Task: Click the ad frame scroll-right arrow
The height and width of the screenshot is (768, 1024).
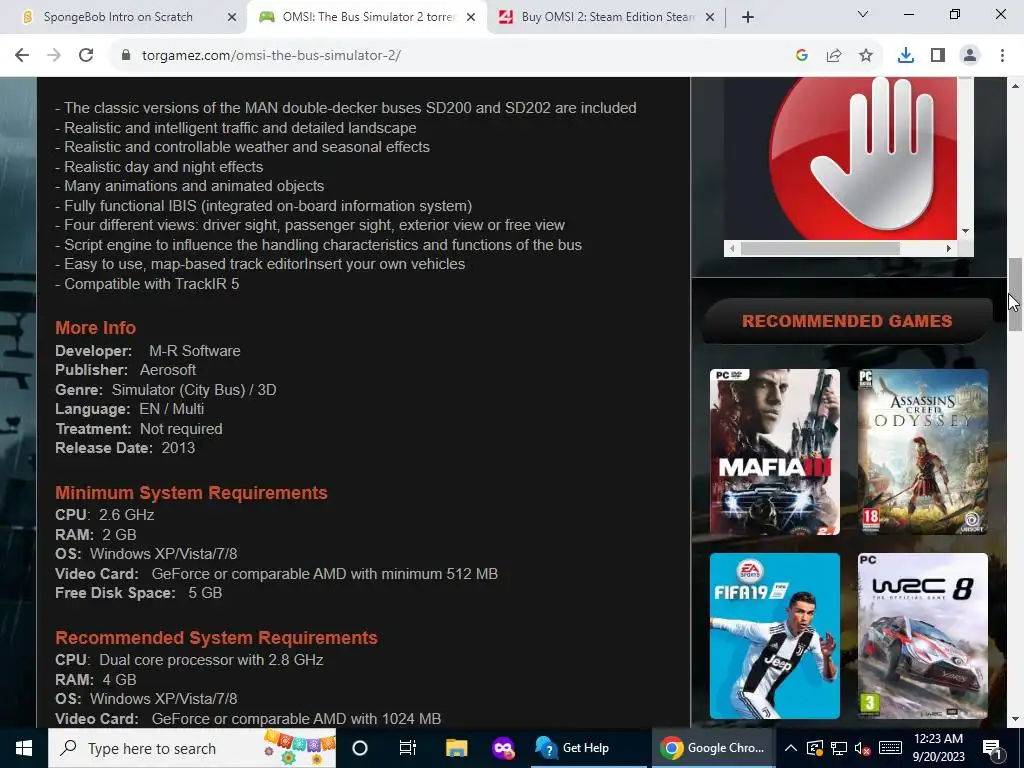Action: (x=948, y=248)
